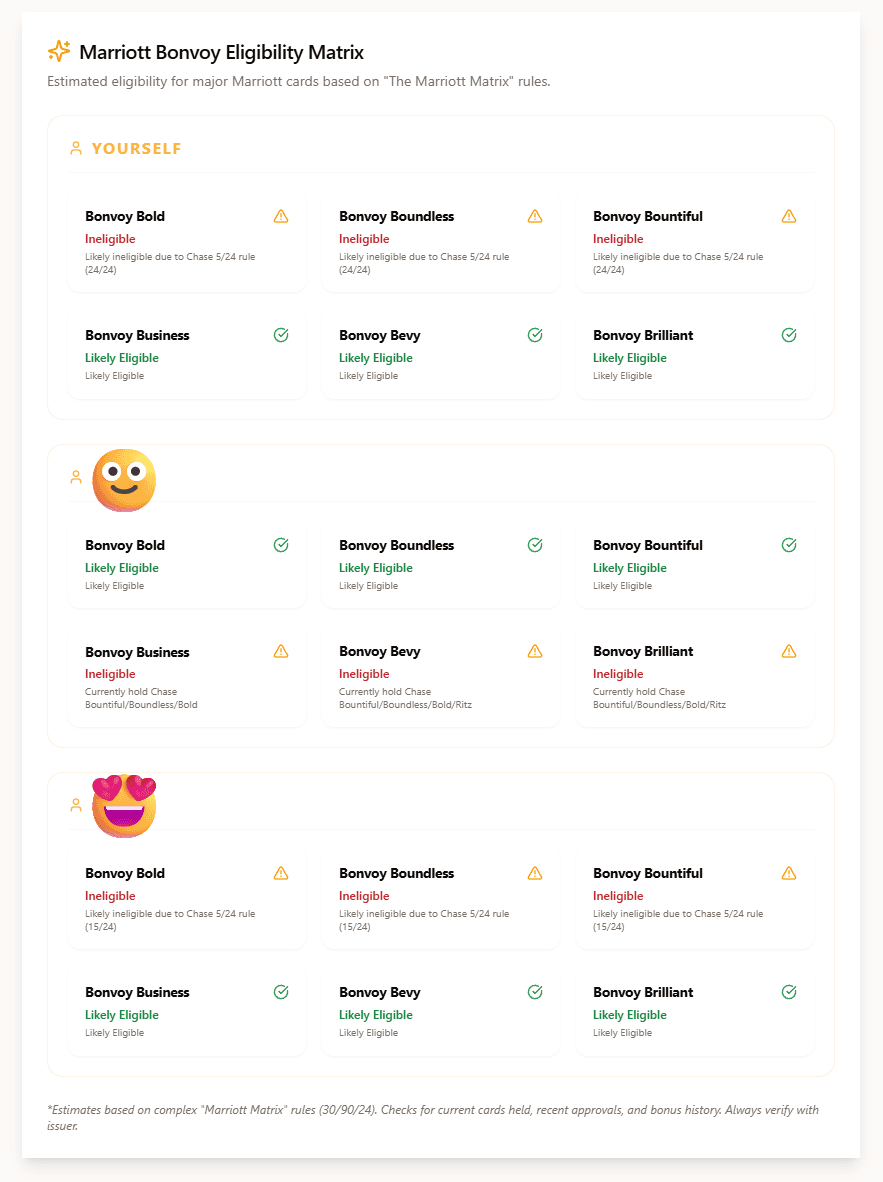Select the Bonvoy Bold card title in YOURSELF
The image size is (883, 1182).
[125, 216]
